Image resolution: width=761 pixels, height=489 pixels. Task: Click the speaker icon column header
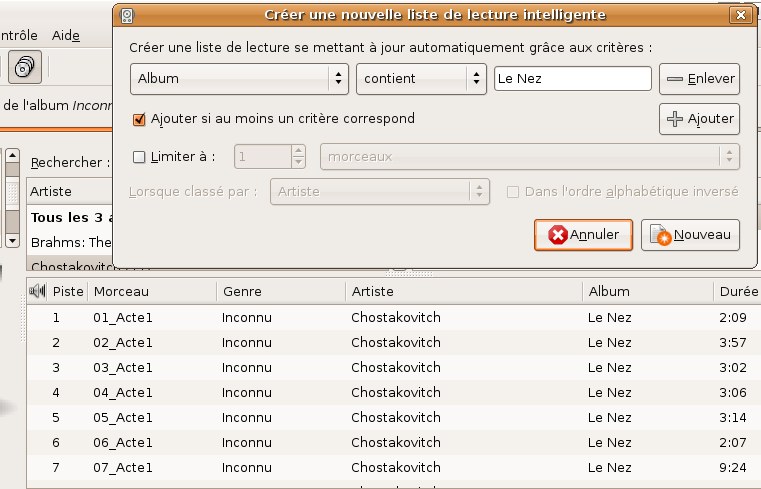coord(37,291)
